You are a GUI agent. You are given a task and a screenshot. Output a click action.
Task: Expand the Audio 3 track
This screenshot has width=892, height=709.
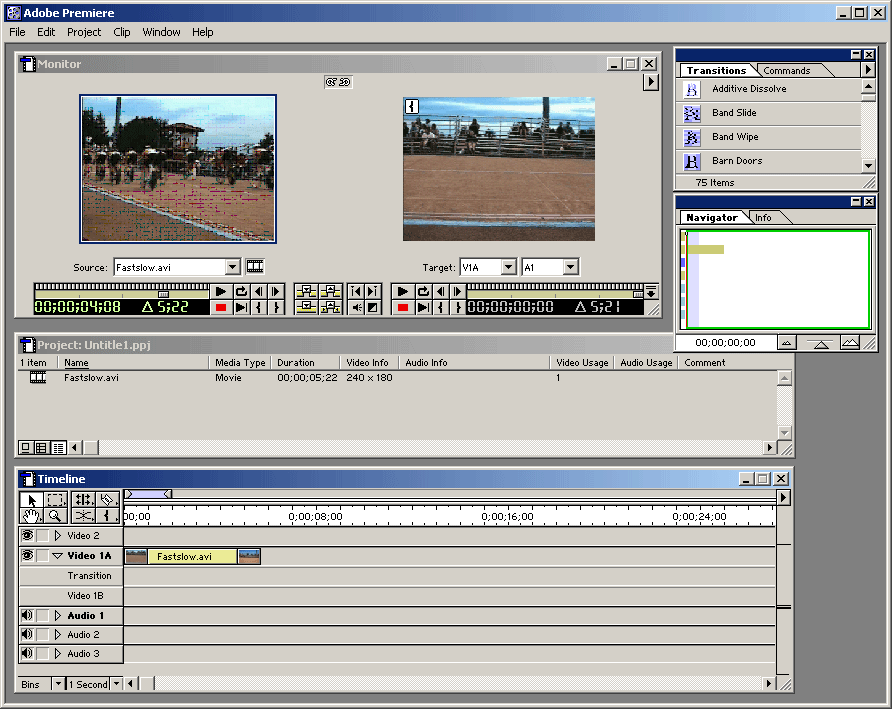click(57, 653)
